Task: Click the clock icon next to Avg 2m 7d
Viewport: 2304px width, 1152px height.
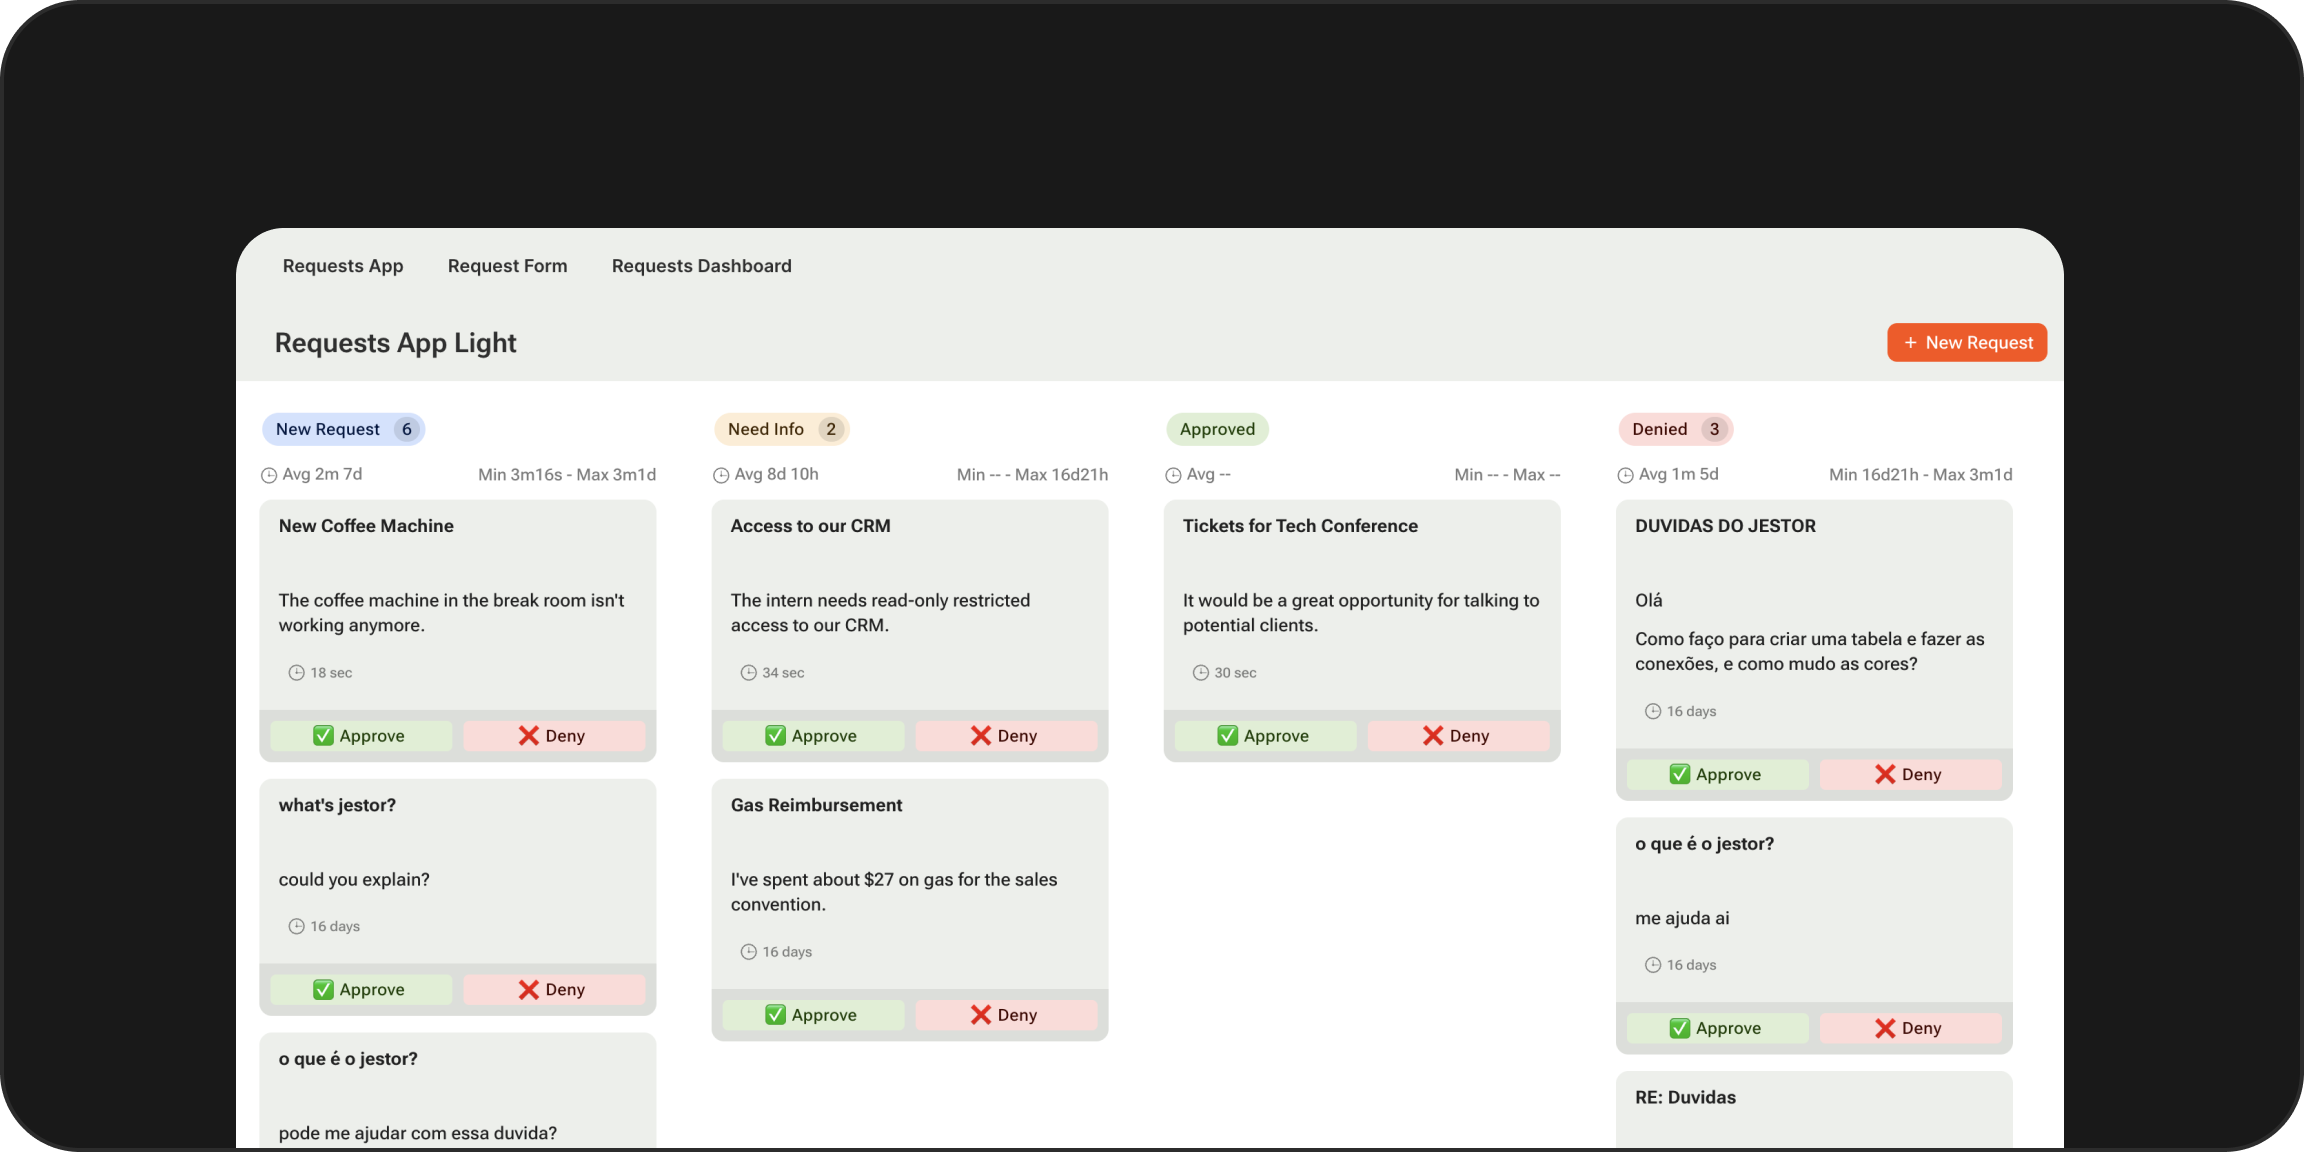Action: [268, 474]
